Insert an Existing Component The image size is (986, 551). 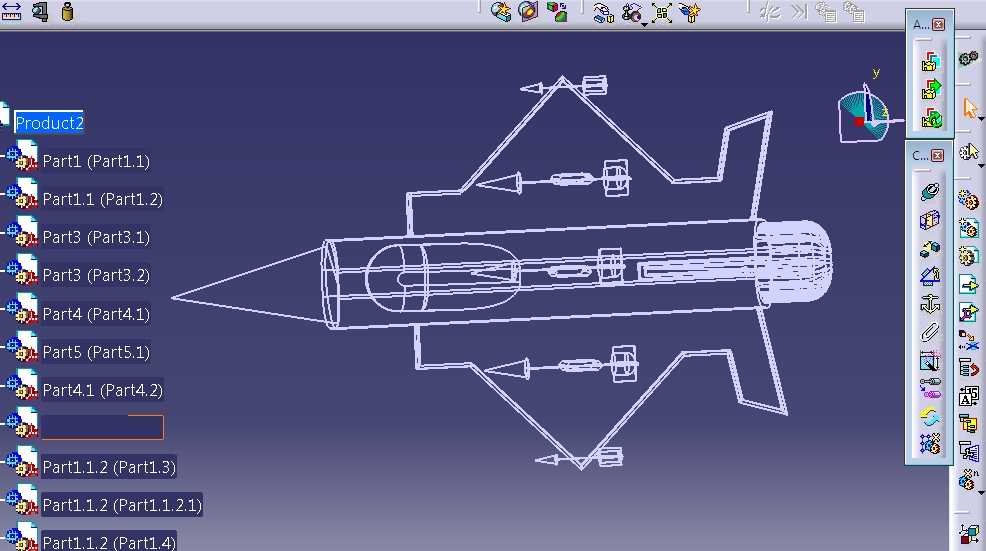(x=968, y=284)
